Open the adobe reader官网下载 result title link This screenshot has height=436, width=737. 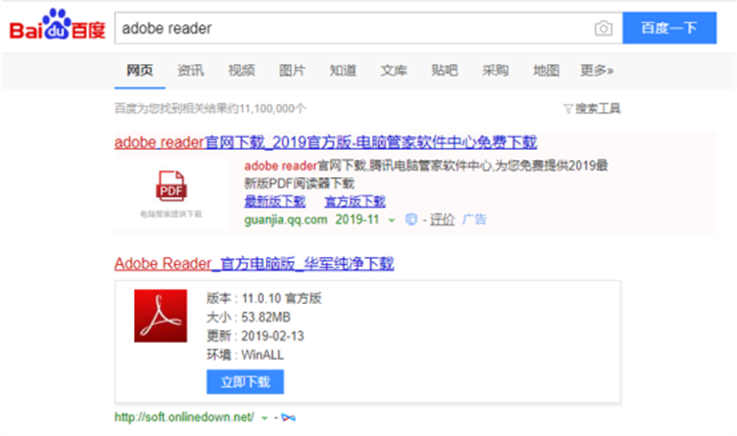coord(325,142)
